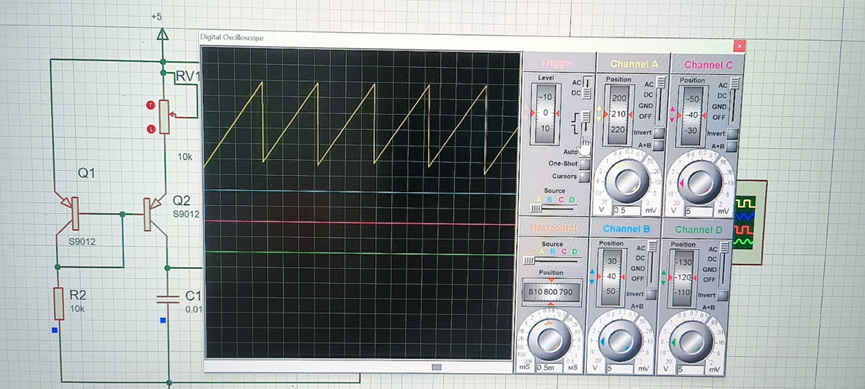
Task: Select the RV1 potentiometer component
Action: [164, 116]
